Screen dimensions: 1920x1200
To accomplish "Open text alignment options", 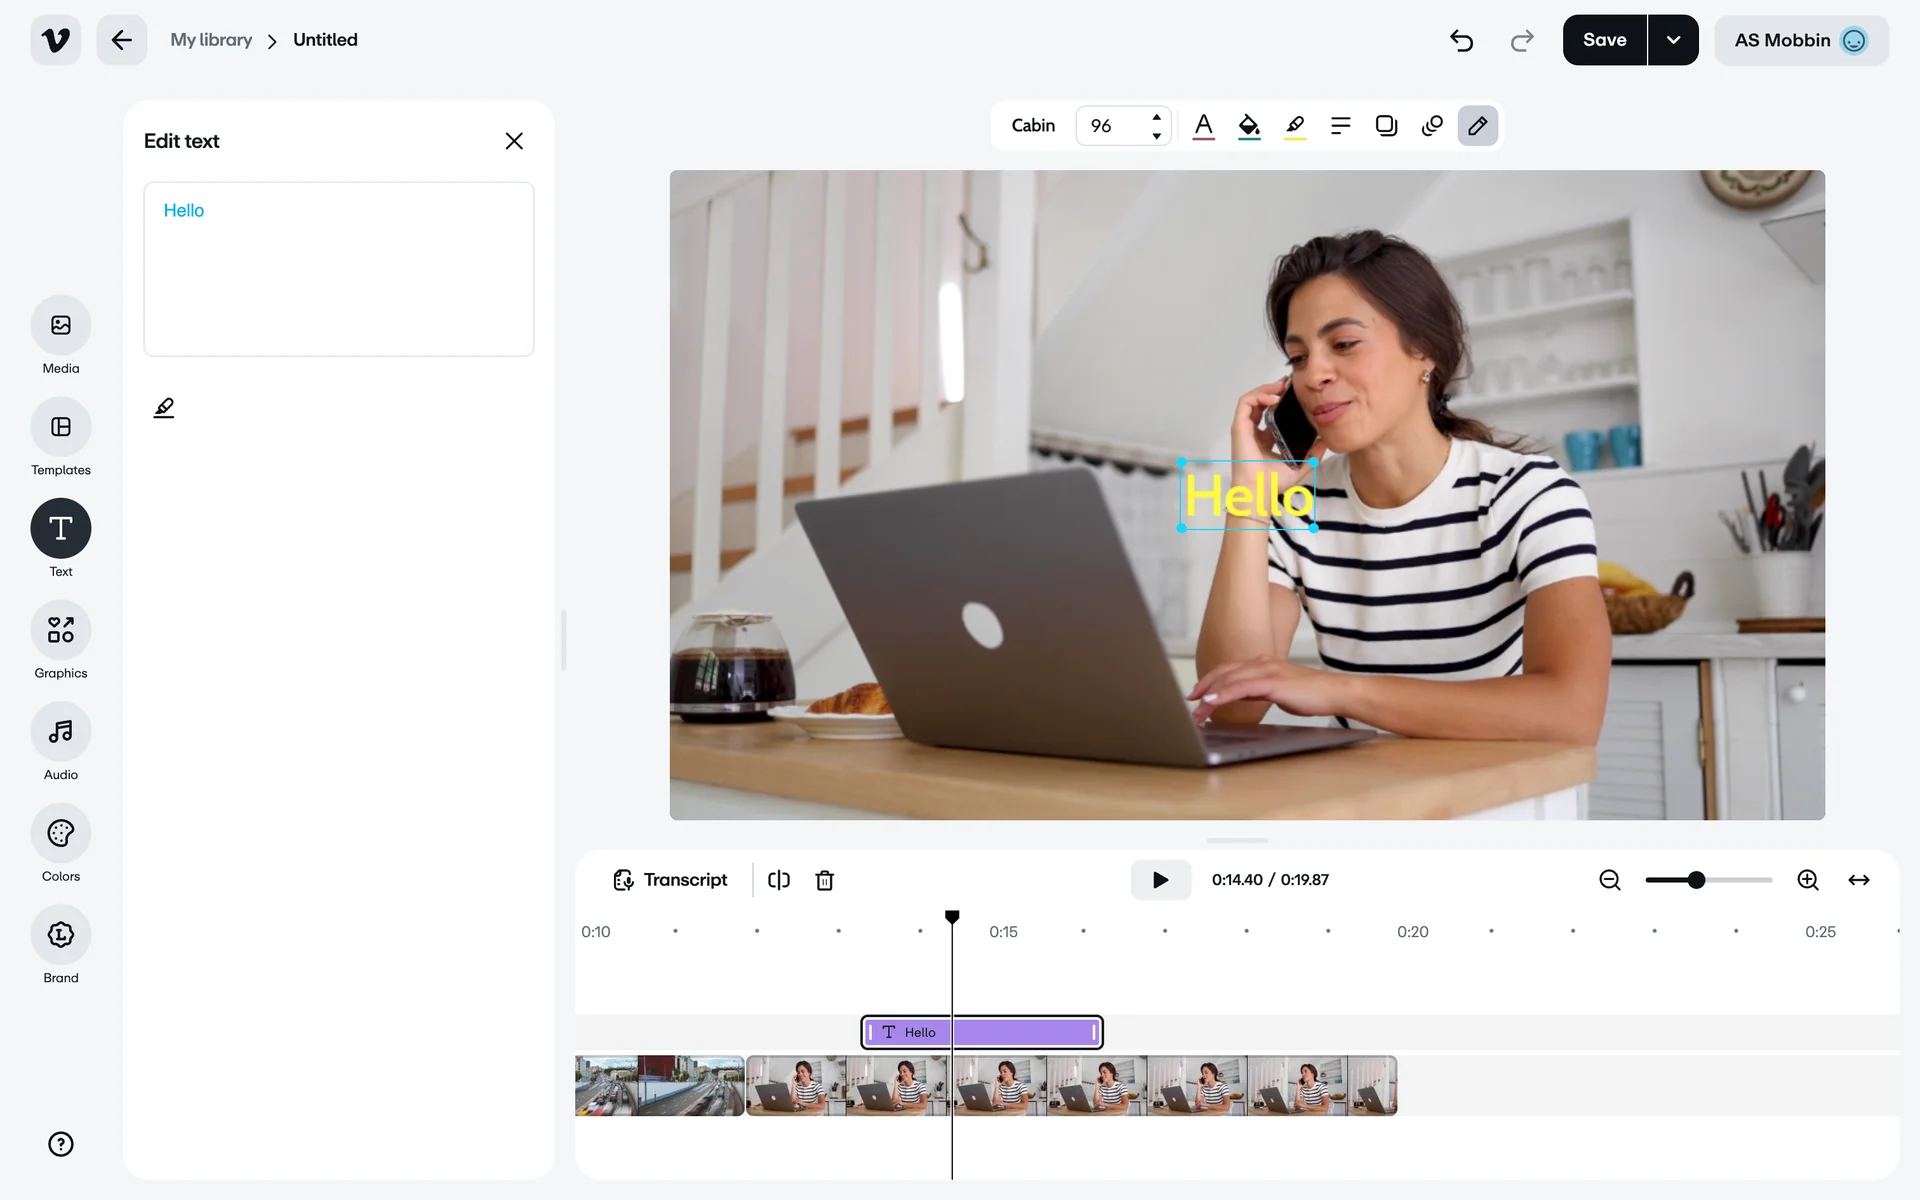I will point(1340,126).
